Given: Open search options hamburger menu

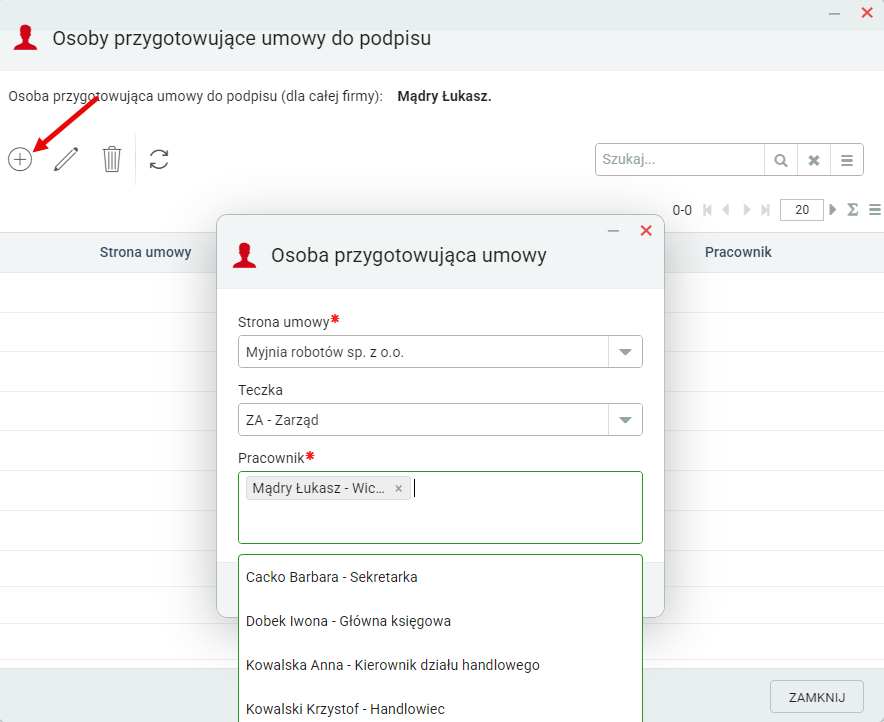Looking at the screenshot, I should coord(847,160).
